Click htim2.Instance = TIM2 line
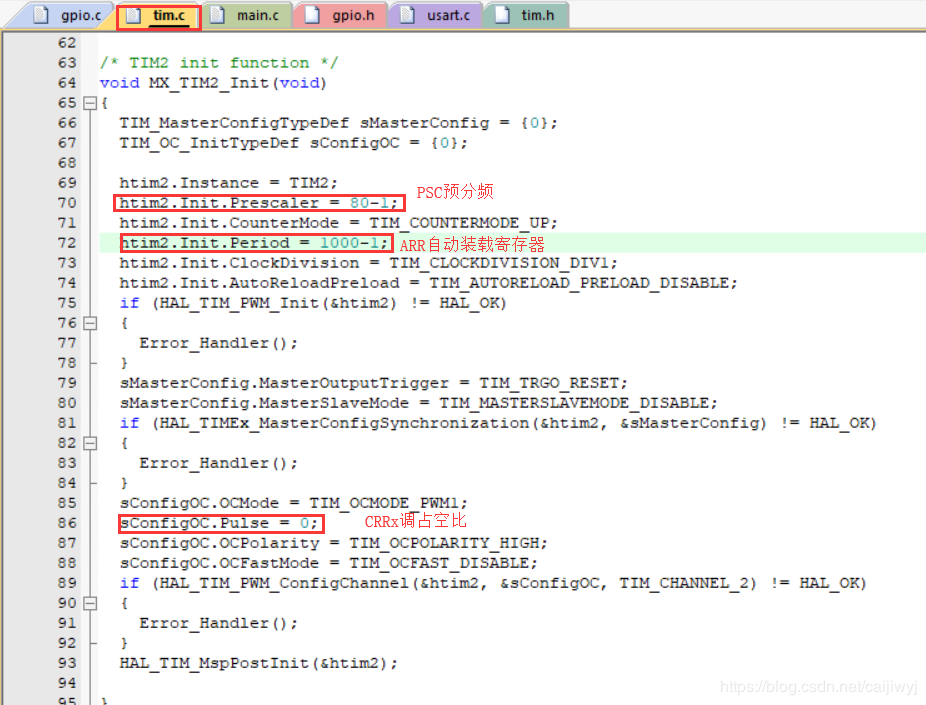Image resolution: width=926 pixels, height=705 pixels. (x=229, y=183)
